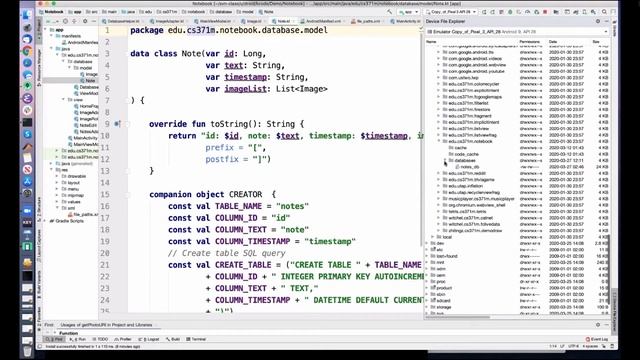
Task: Open the Emulator device selector in Device File Explorer
Action: (x=517, y=31)
